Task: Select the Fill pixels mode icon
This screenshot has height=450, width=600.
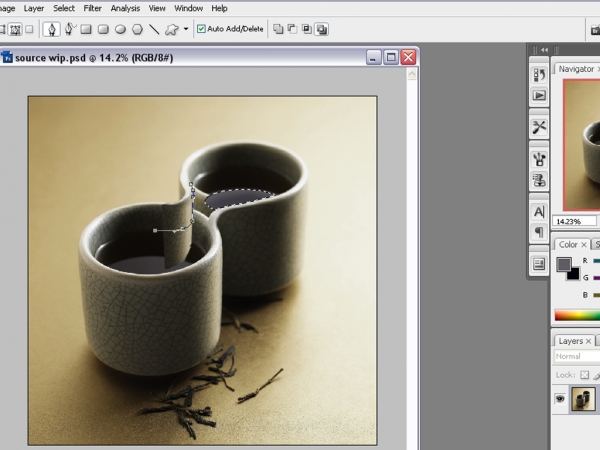Action: pos(29,29)
